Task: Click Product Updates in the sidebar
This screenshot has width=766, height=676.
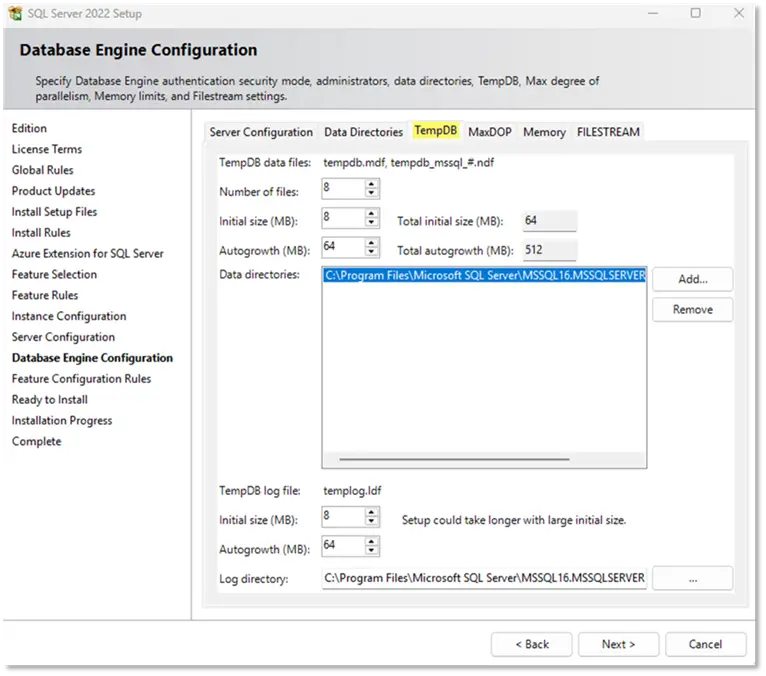Action: pos(53,191)
